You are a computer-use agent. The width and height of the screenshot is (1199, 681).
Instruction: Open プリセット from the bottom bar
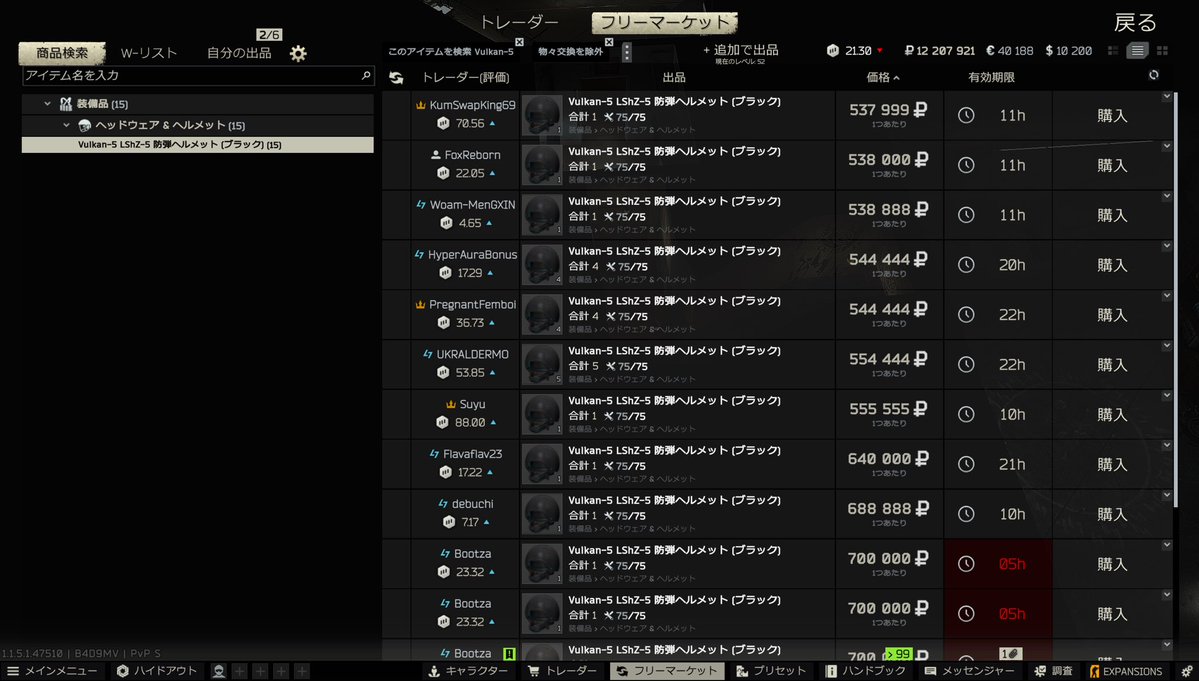pyautogui.click(x=771, y=671)
